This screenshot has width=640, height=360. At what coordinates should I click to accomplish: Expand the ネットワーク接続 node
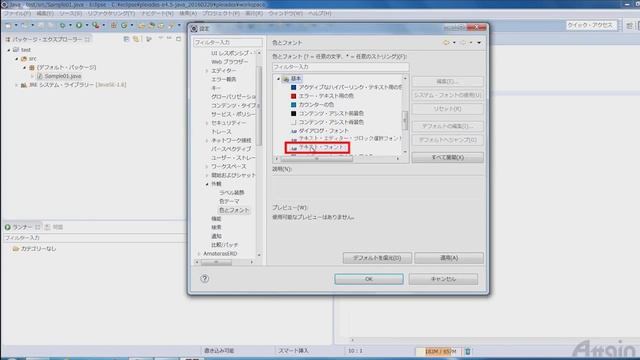(x=207, y=140)
